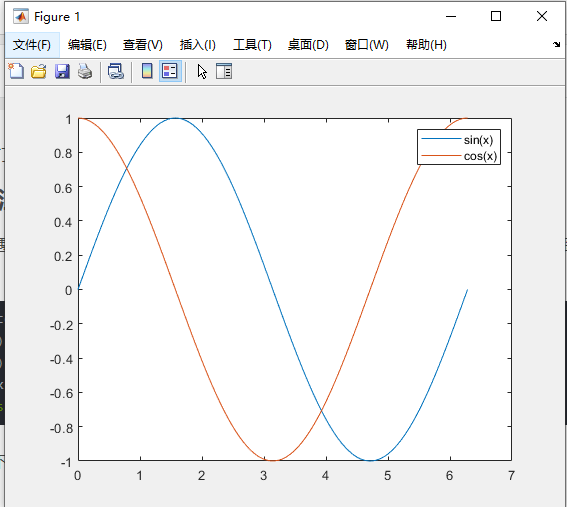This screenshot has width=567, height=507.
Task: Open the 工具(T) menu
Action: pyautogui.click(x=252, y=45)
